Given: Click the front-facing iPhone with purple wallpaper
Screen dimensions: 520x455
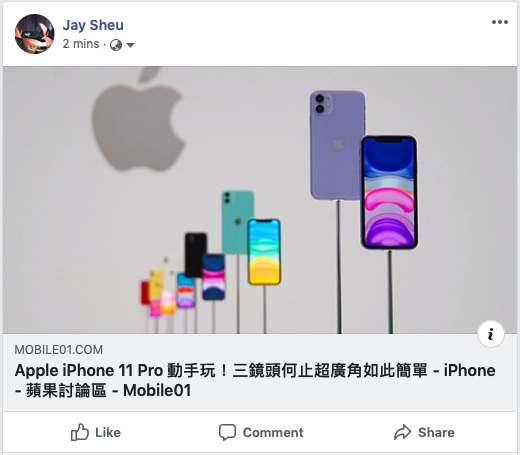Looking at the screenshot, I should (389, 192).
